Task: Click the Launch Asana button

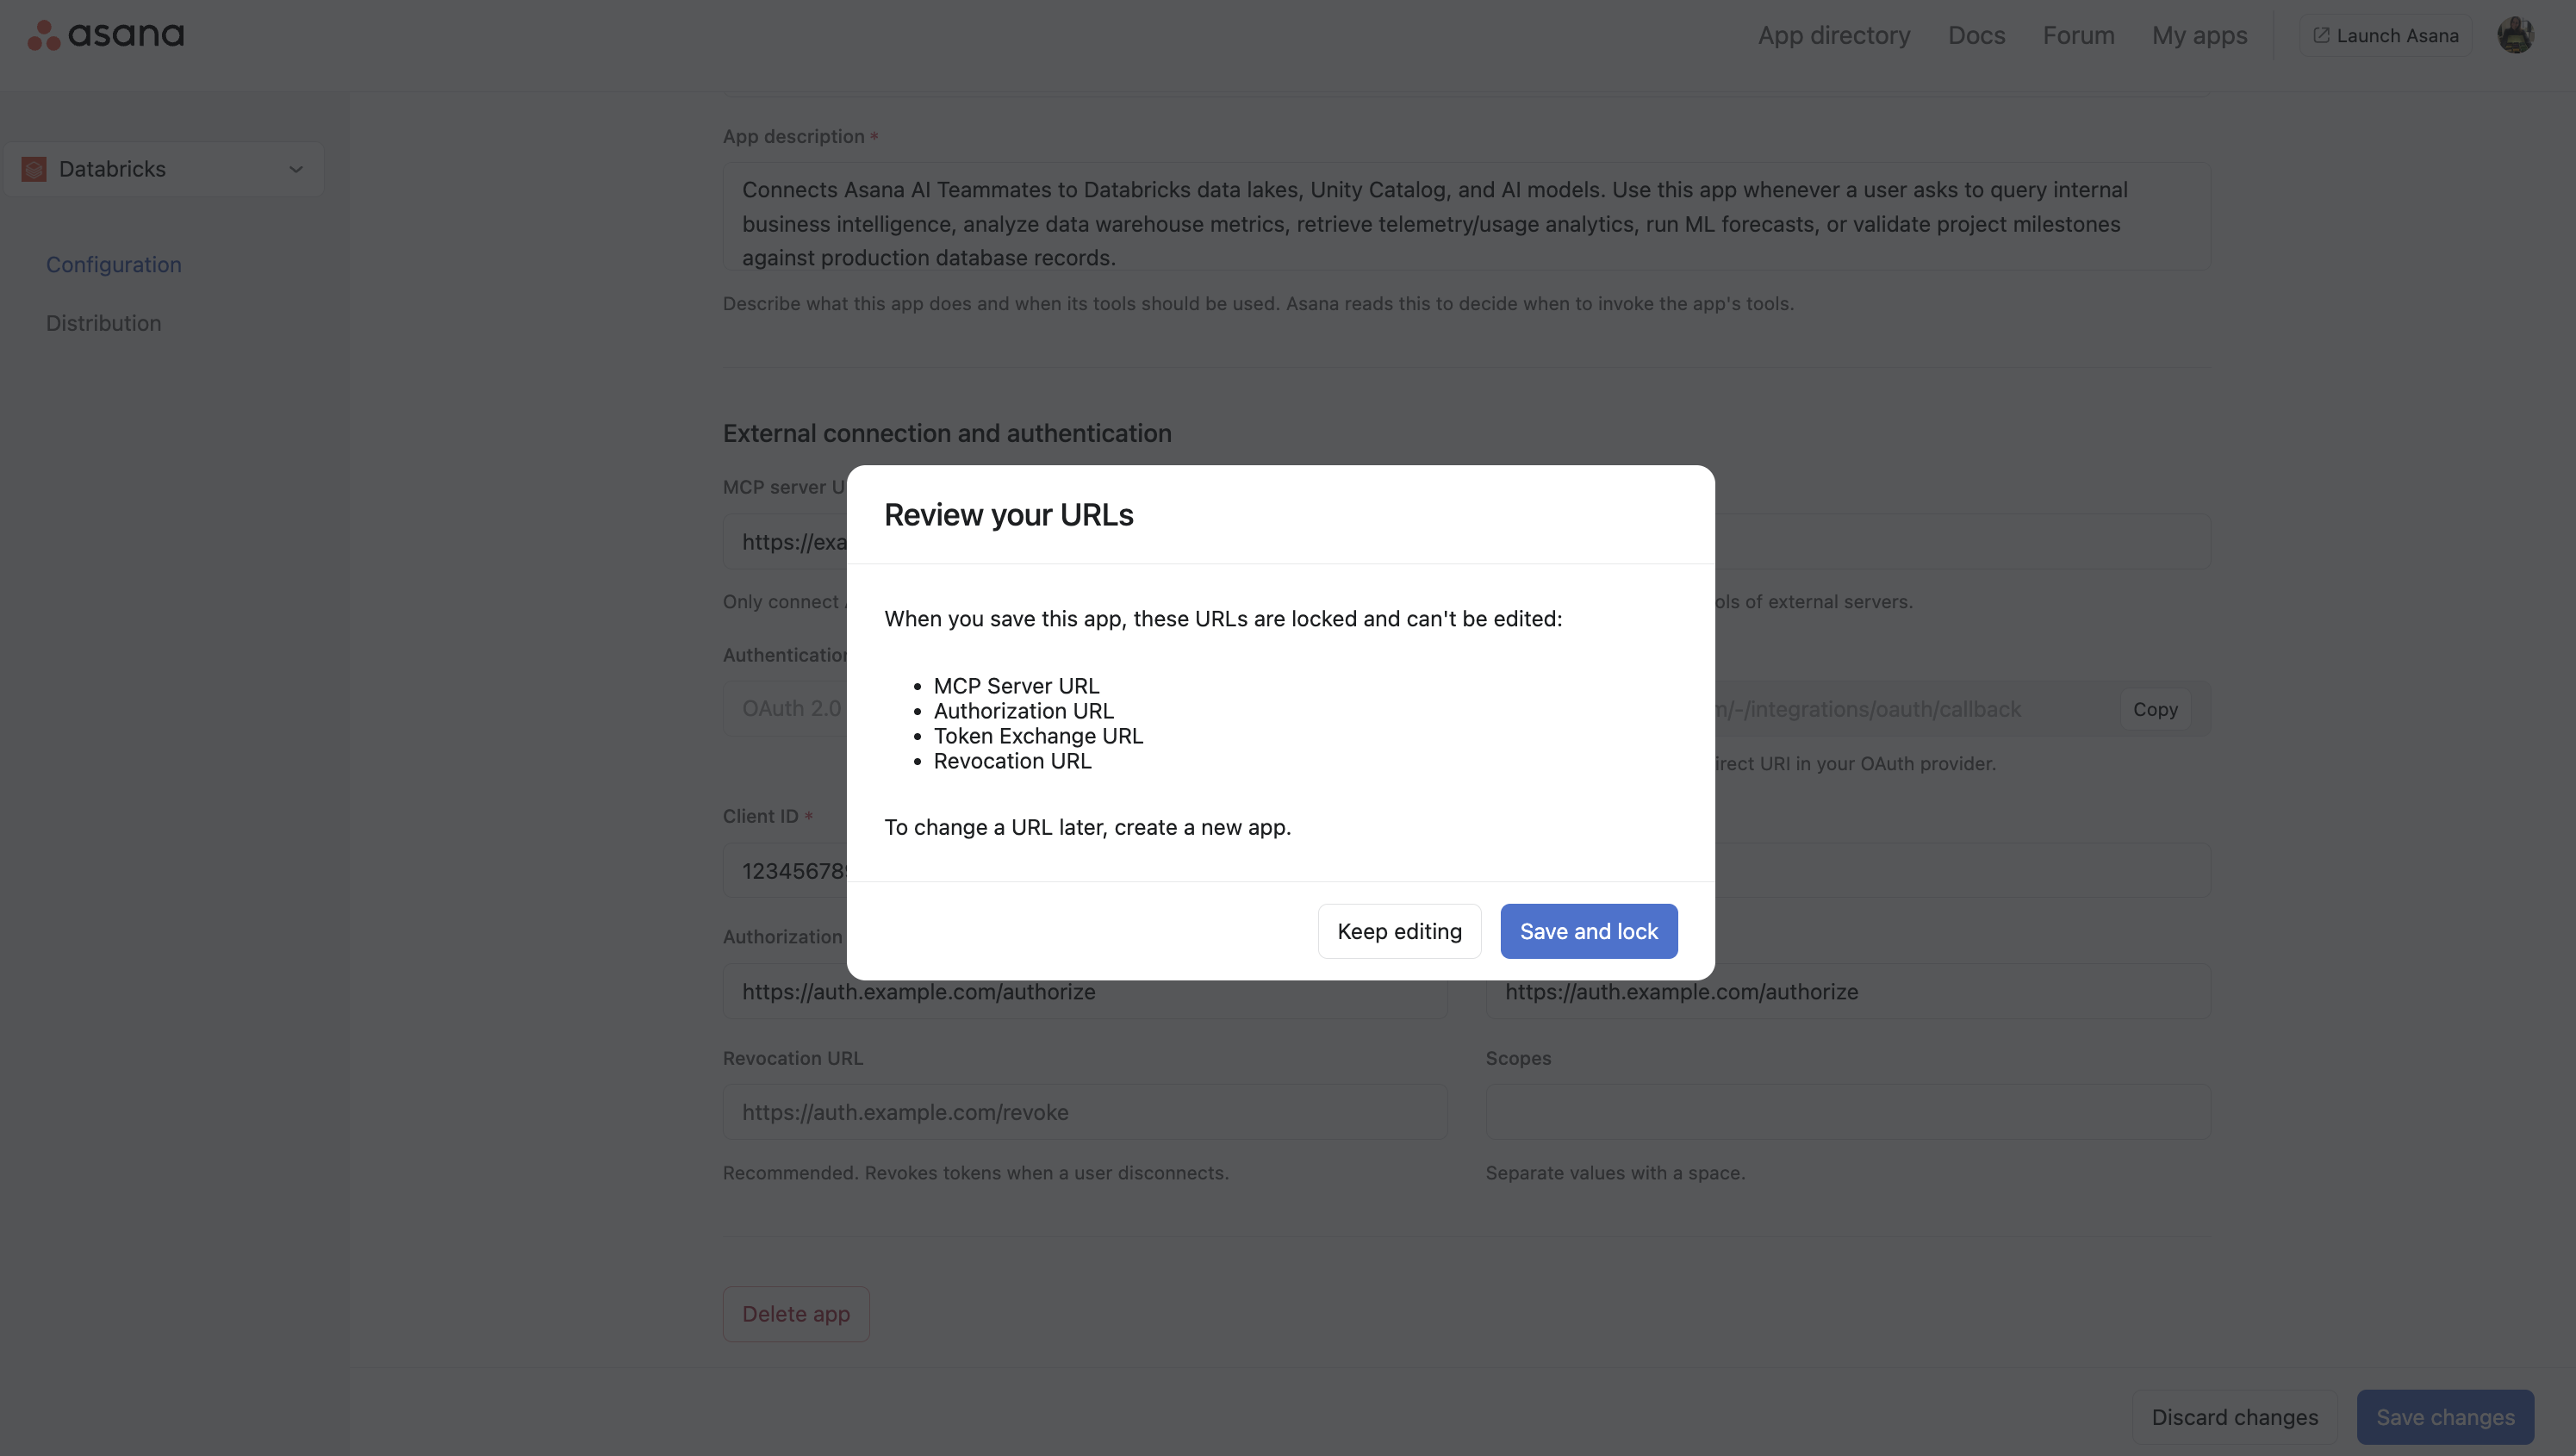Action: click(2385, 35)
